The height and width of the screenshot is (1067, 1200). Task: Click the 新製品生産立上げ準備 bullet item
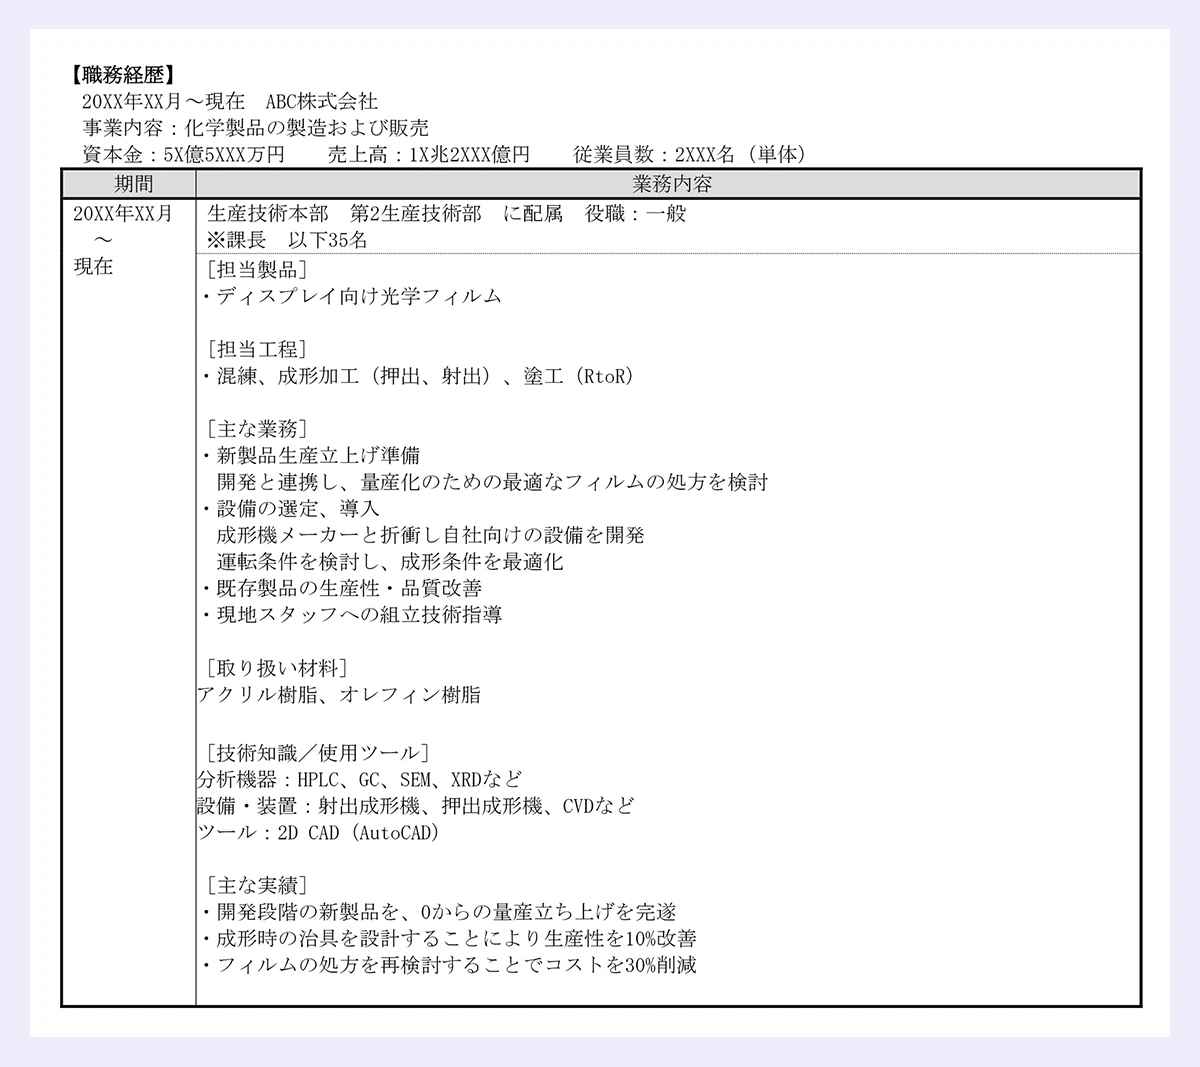coord(312,456)
